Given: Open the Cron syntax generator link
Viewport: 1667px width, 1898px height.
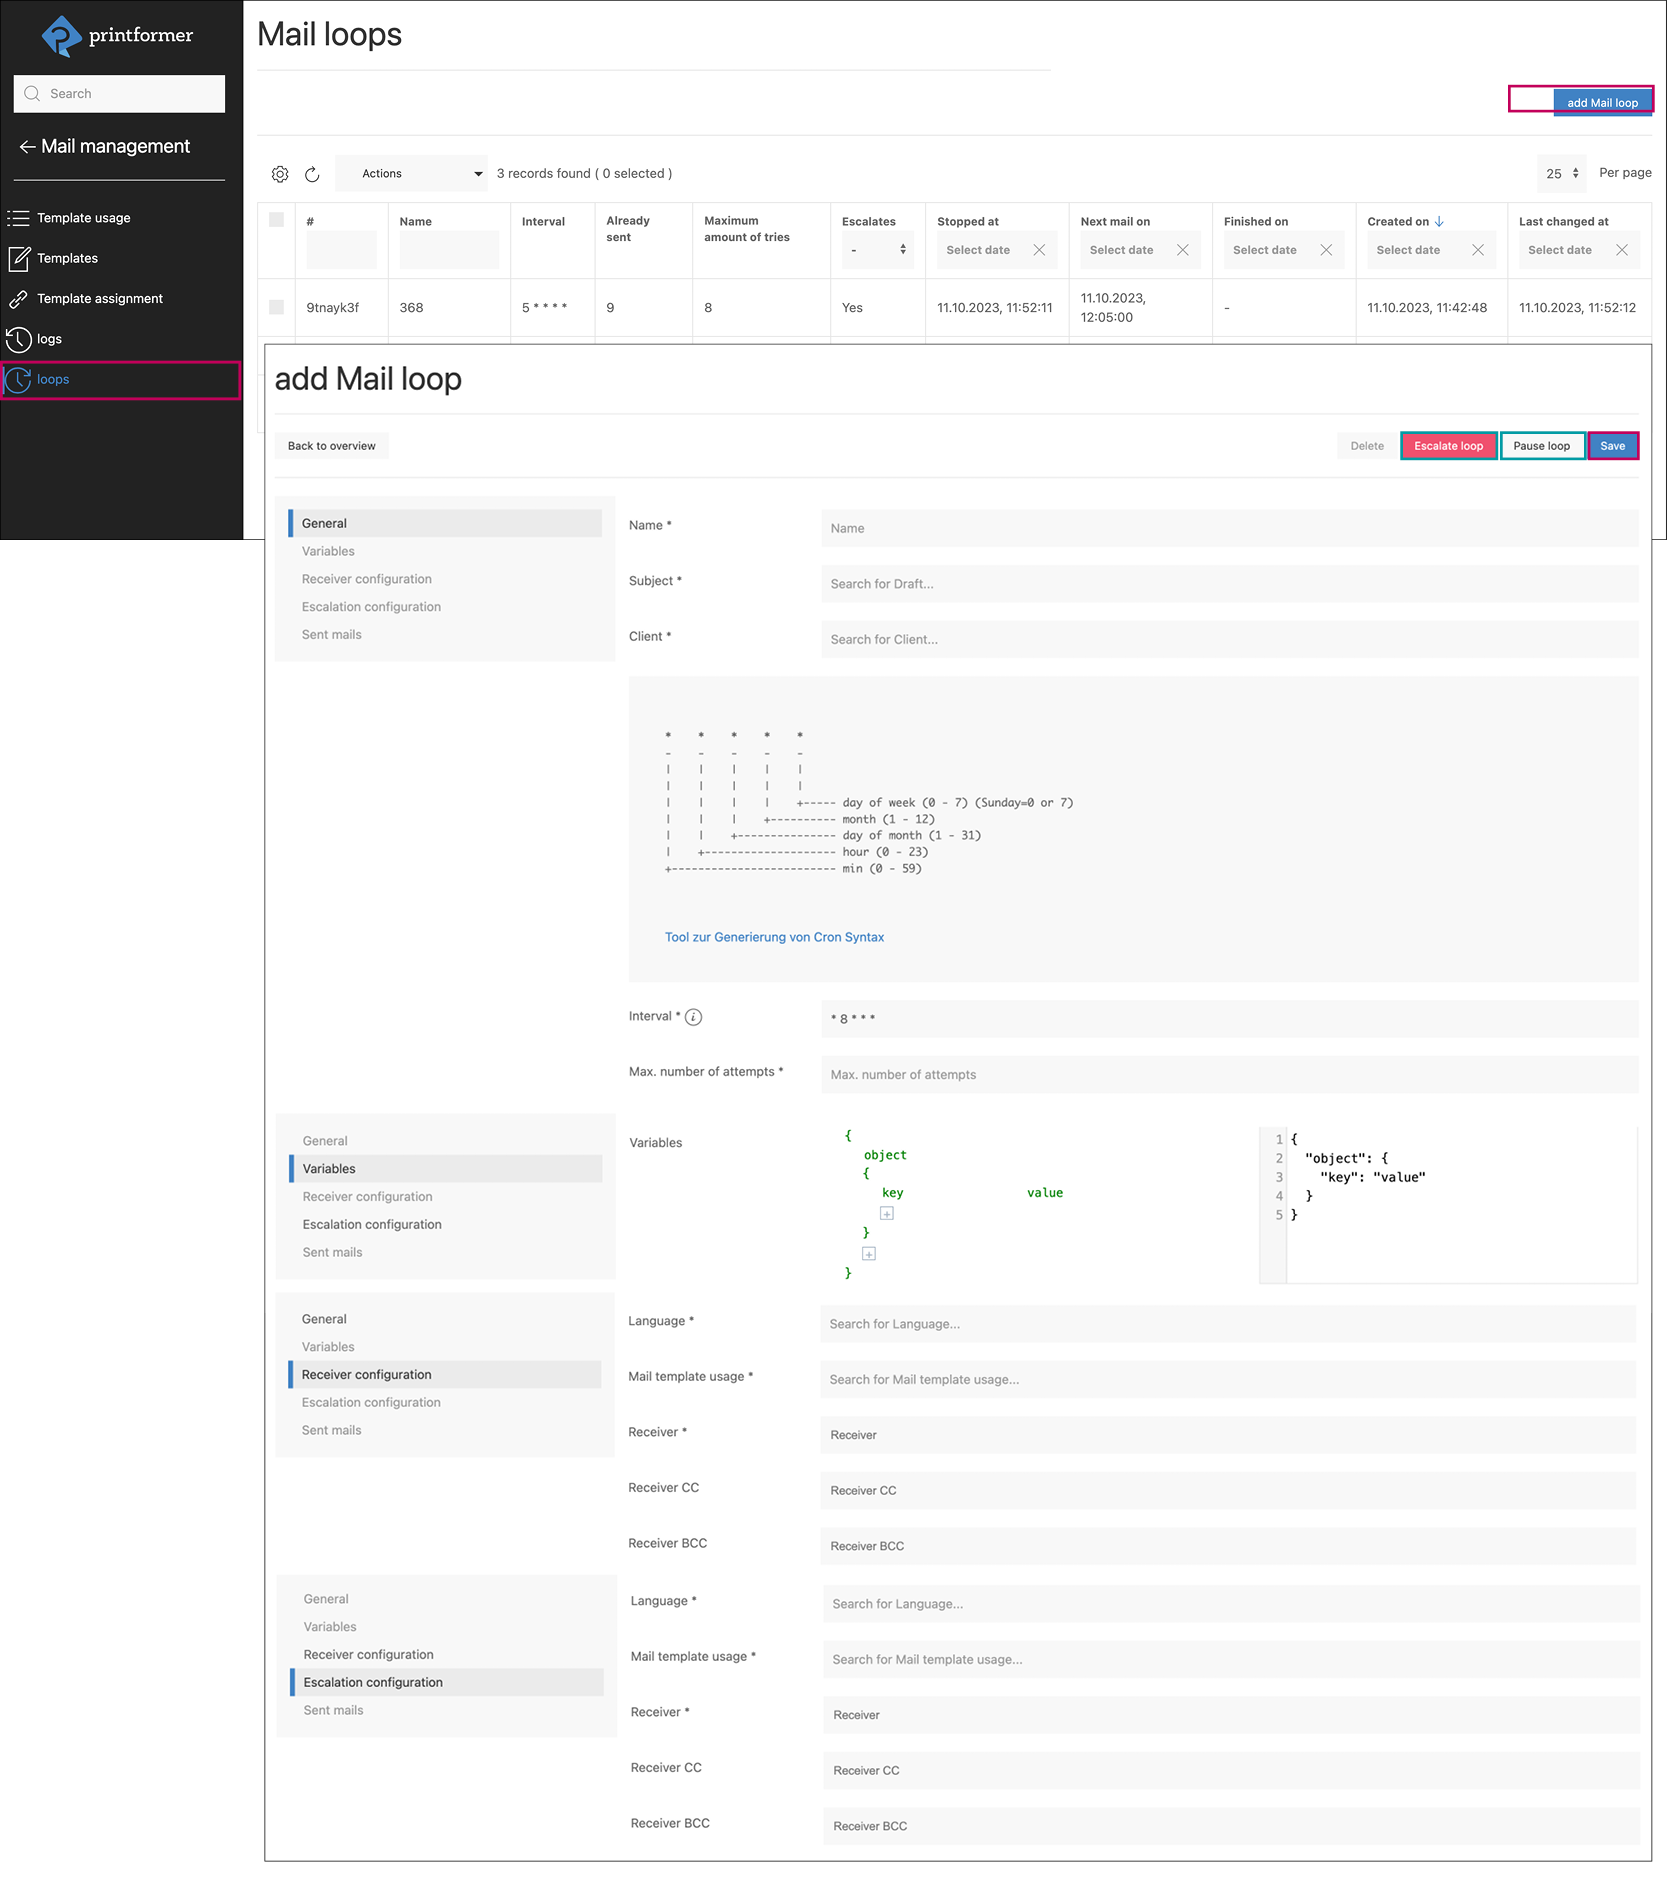Looking at the screenshot, I should pos(774,937).
